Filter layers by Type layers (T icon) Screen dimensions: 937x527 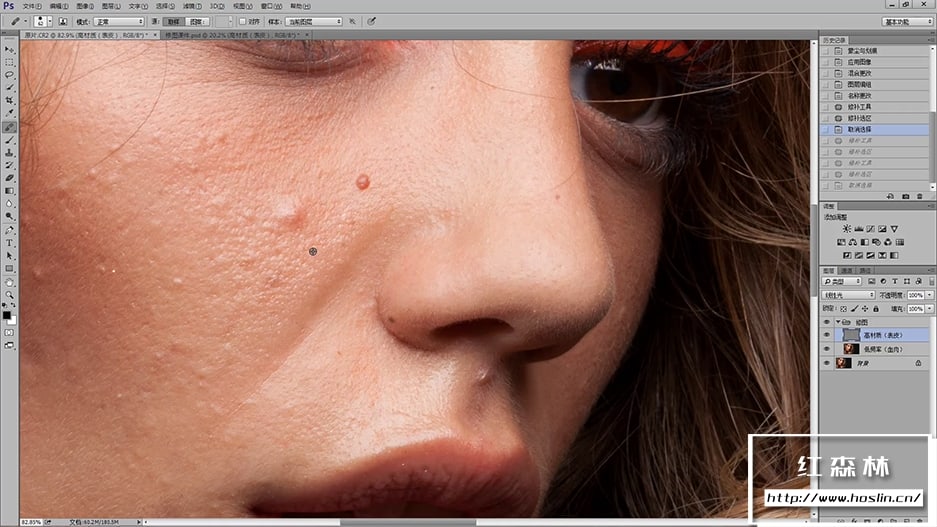coord(895,281)
